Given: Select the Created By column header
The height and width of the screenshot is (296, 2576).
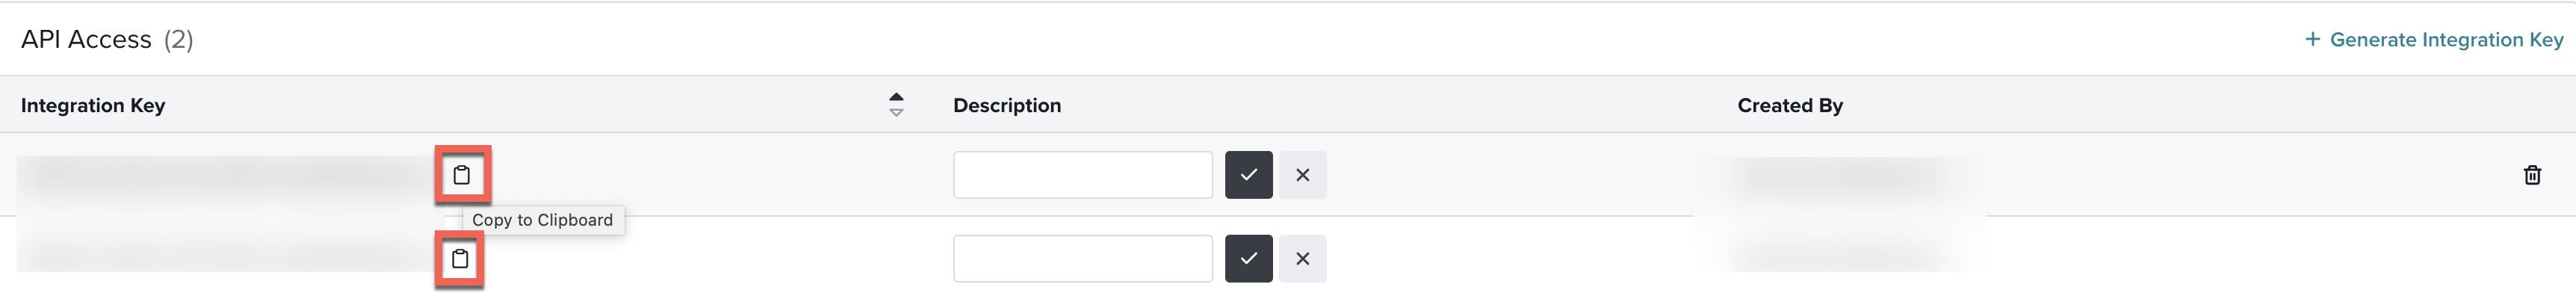Looking at the screenshot, I should click(x=1790, y=105).
